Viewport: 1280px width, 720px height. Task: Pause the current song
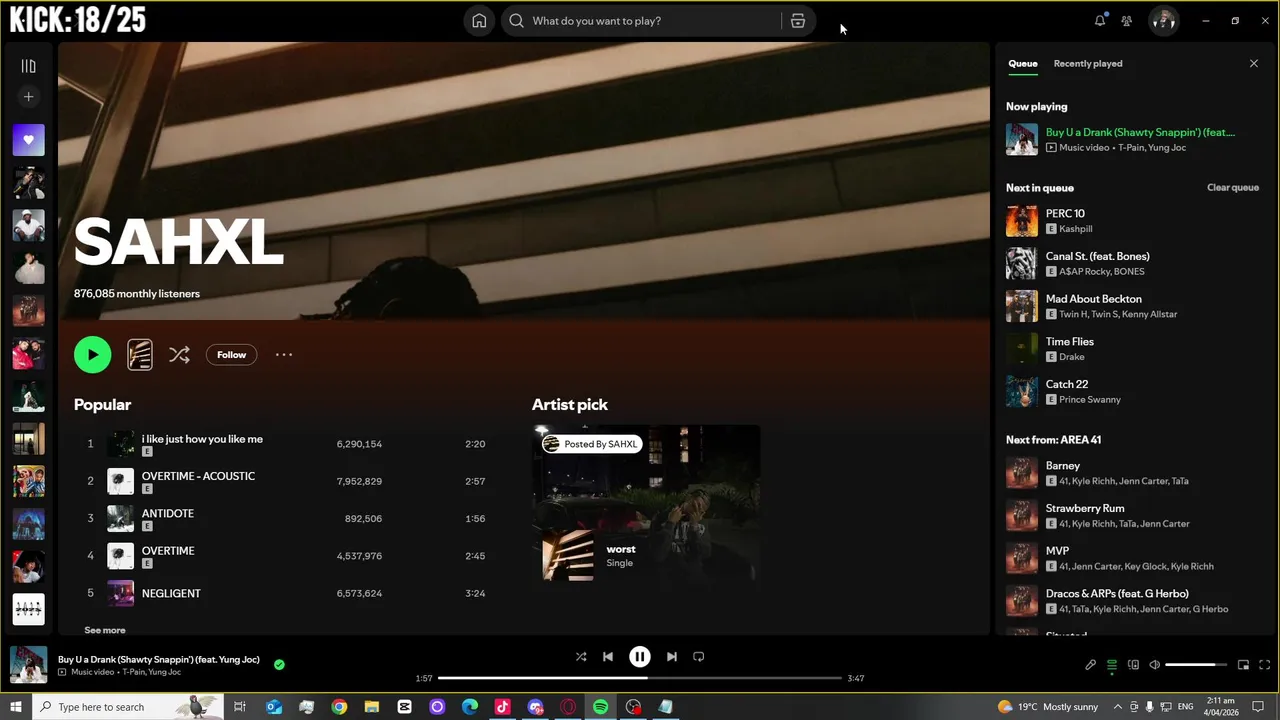[640, 657]
